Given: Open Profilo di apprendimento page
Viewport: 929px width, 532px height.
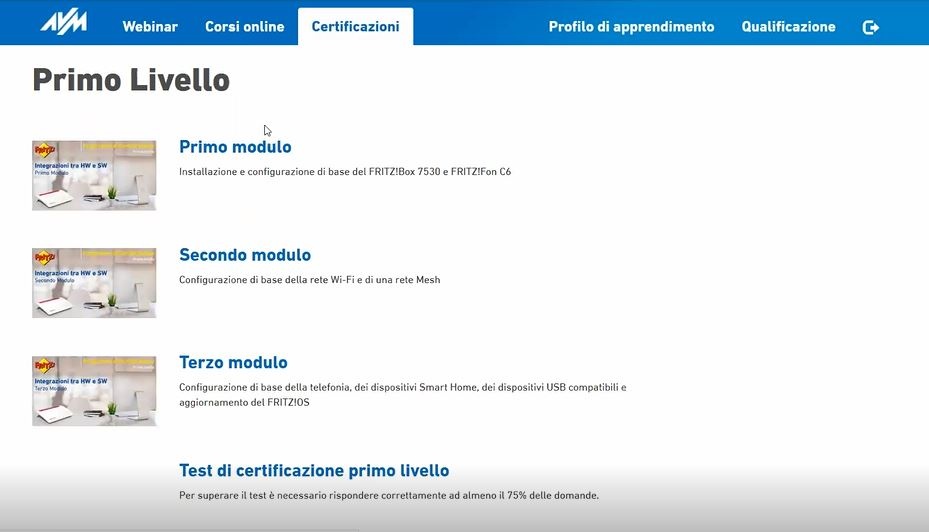Looking at the screenshot, I should (x=631, y=27).
